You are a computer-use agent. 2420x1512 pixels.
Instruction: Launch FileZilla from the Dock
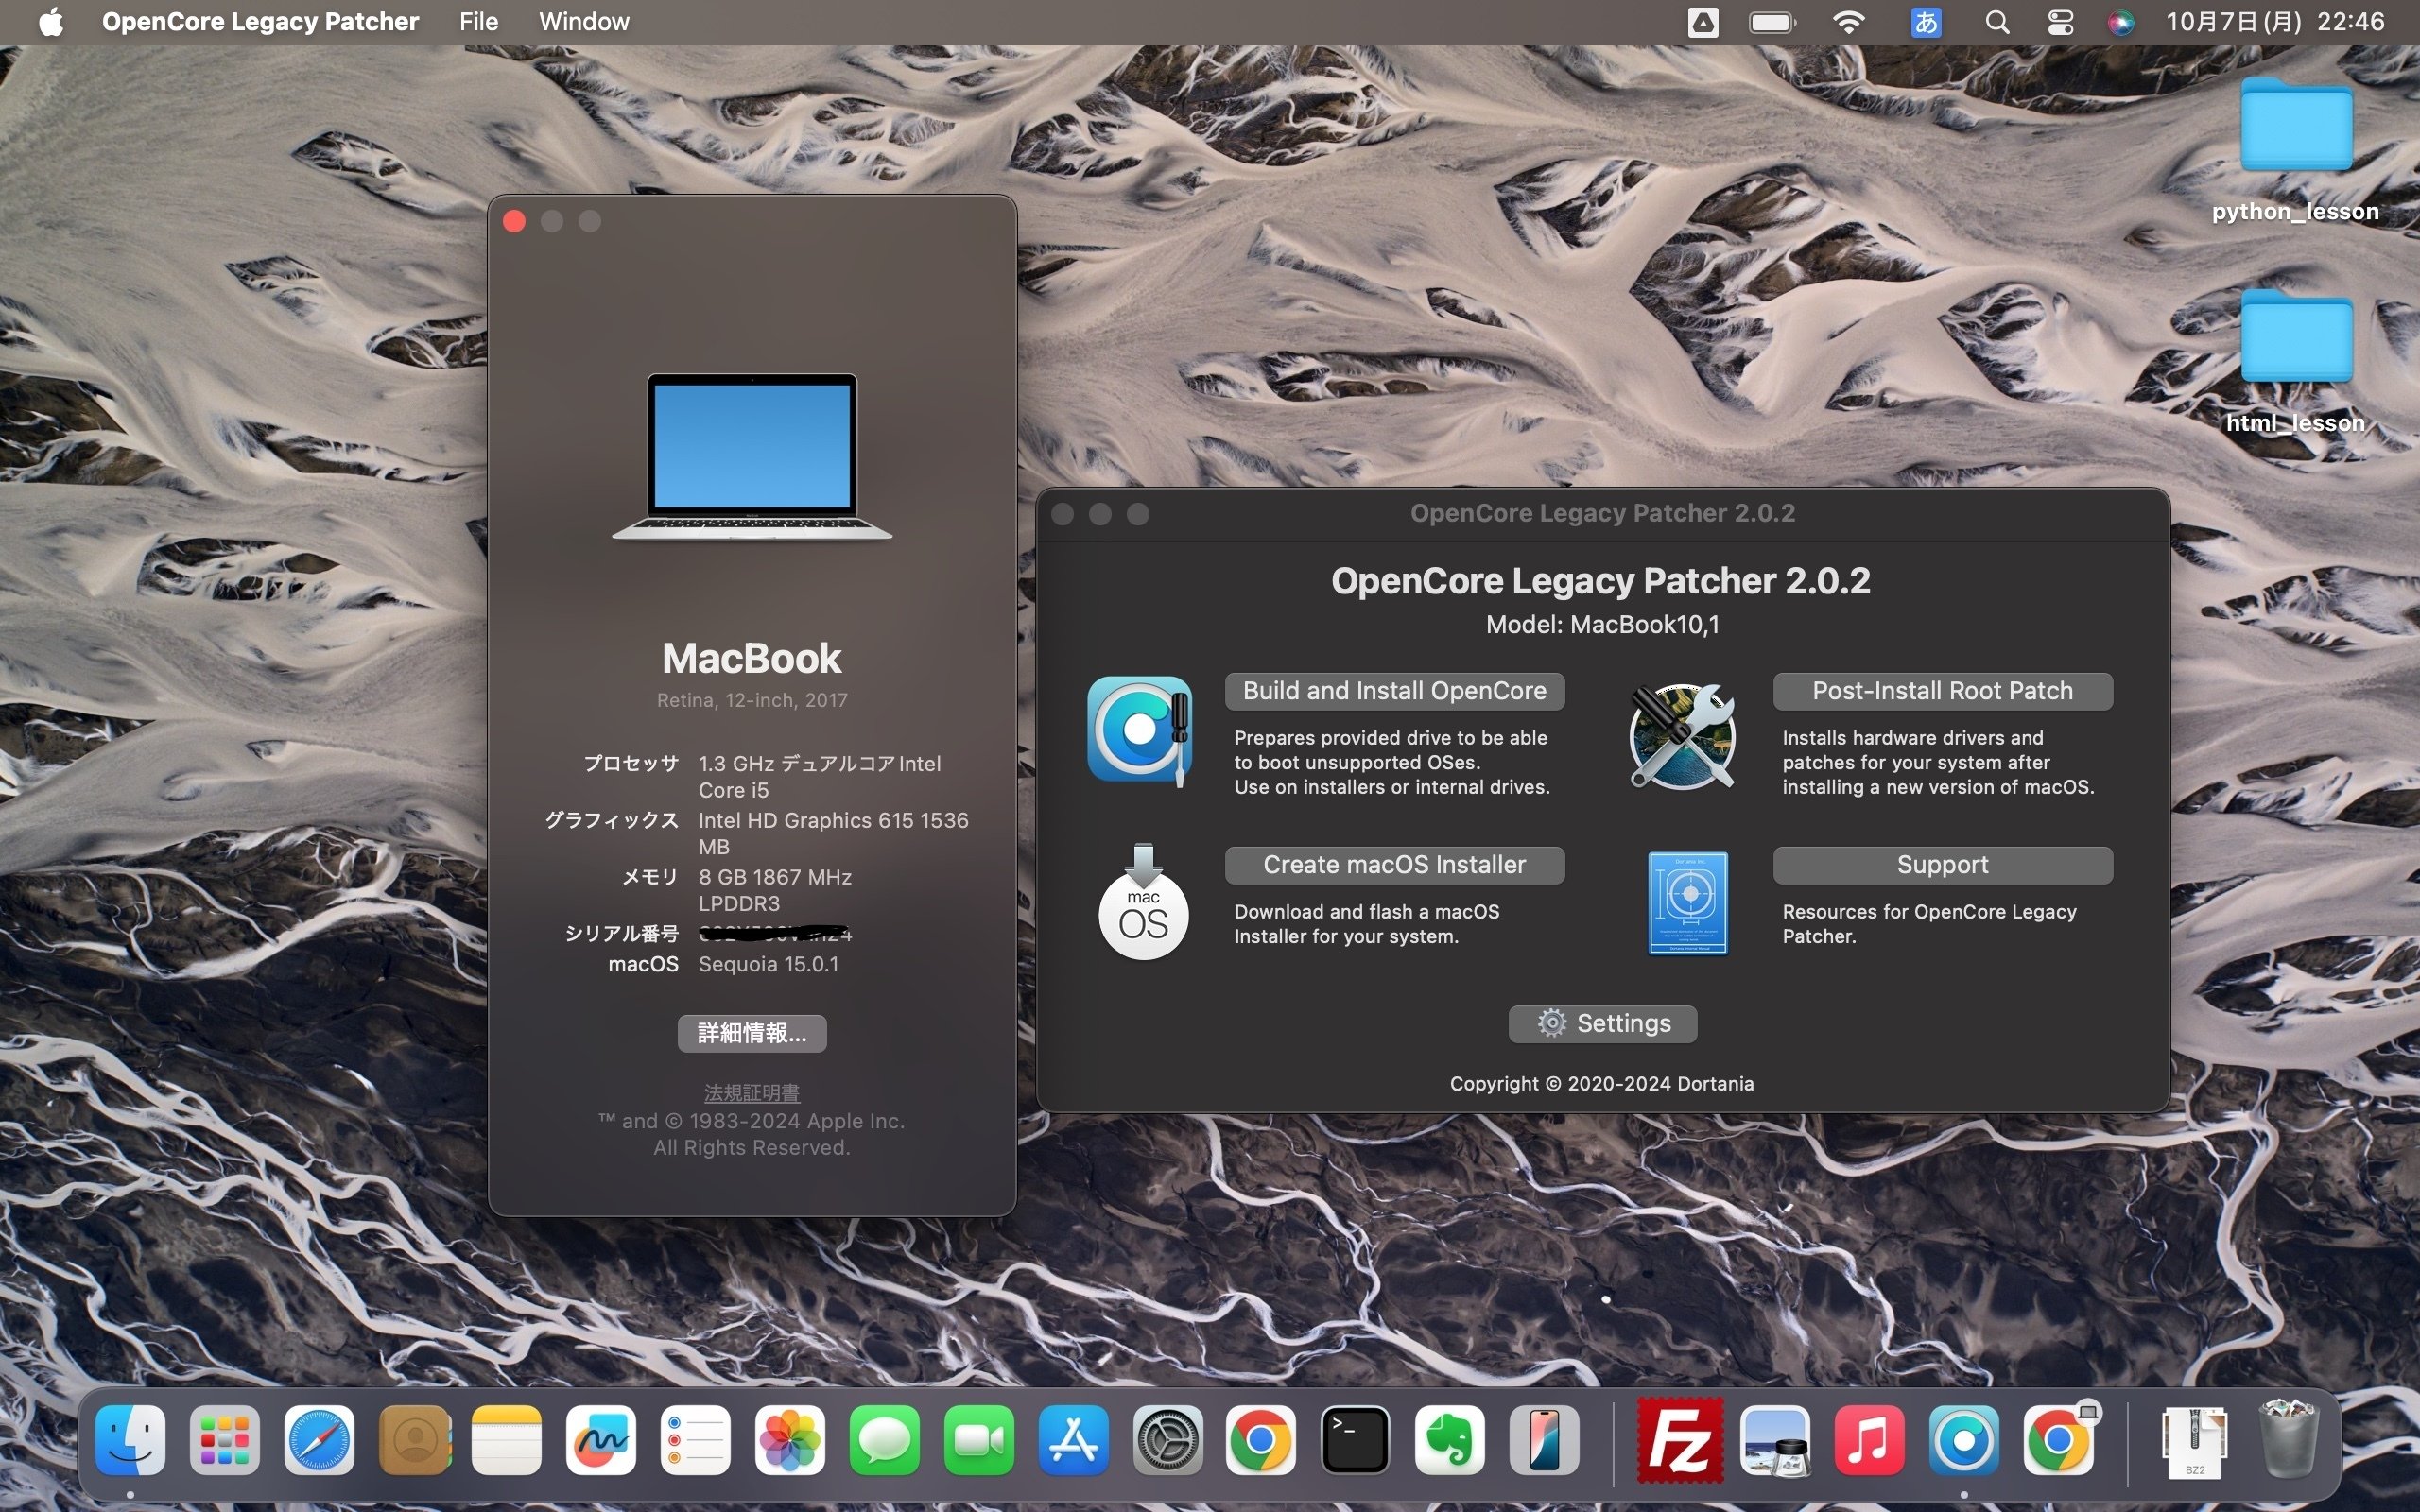click(1680, 1440)
